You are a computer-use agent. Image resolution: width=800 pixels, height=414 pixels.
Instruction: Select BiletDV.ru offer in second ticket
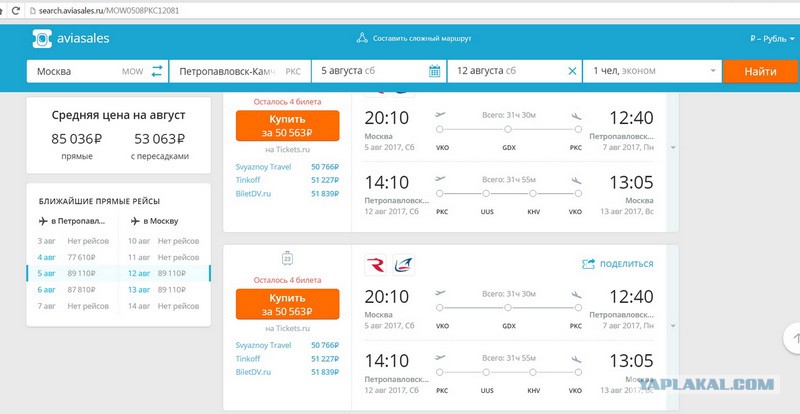click(x=287, y=372)
